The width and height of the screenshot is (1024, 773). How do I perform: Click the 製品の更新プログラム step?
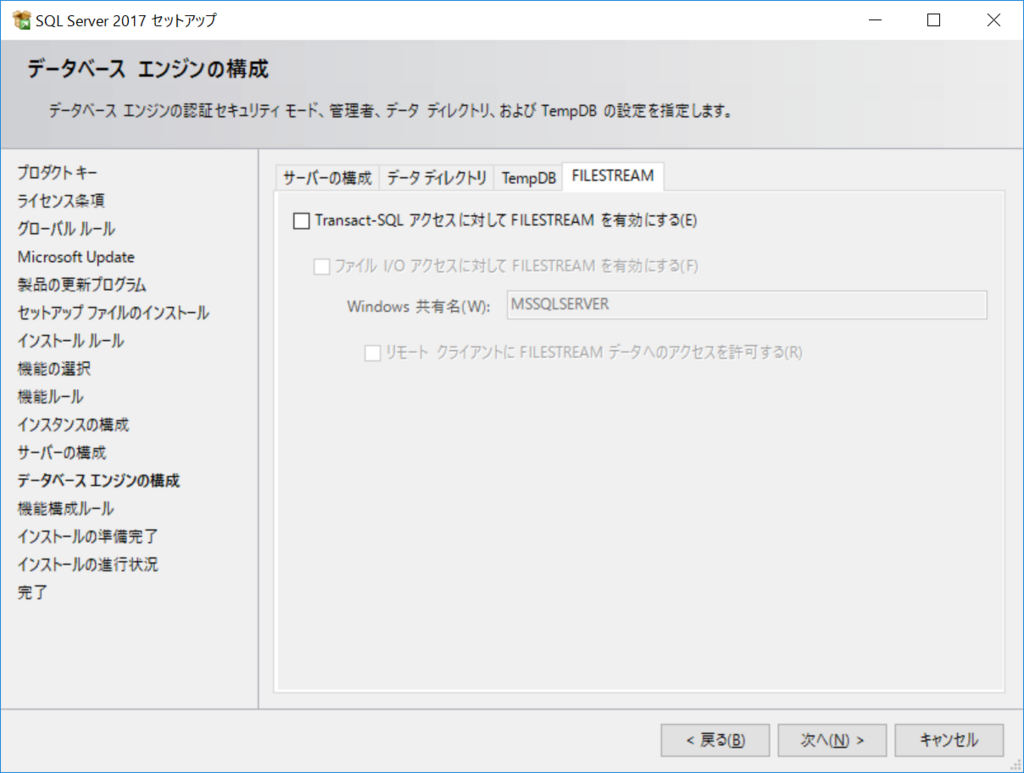[82, 285]
